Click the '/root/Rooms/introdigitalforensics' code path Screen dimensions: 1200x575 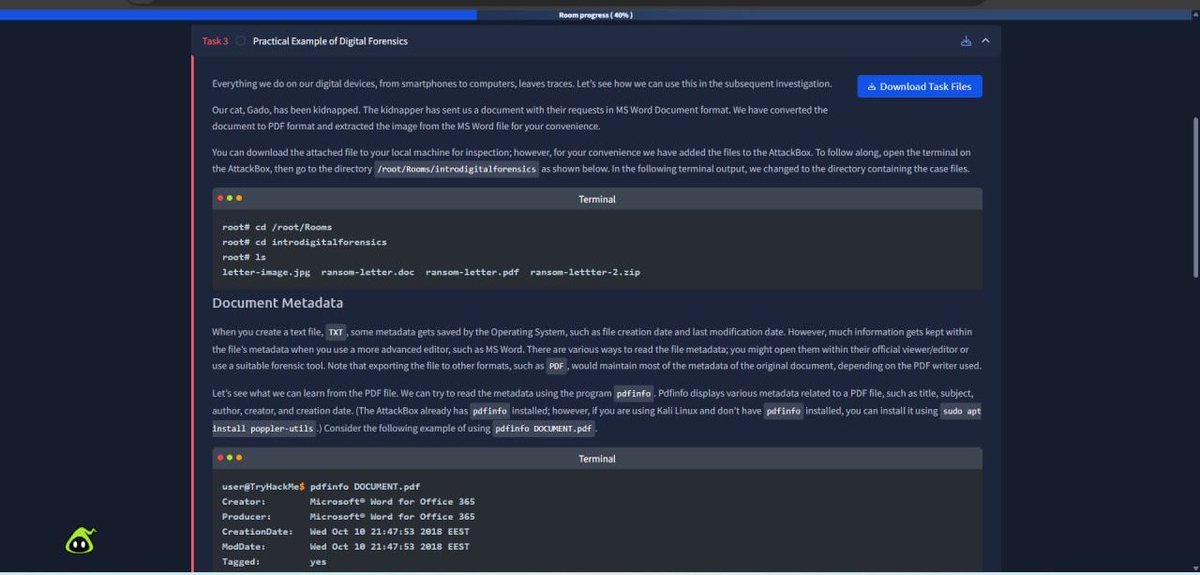pyautogui.click(x=457, y=169)
